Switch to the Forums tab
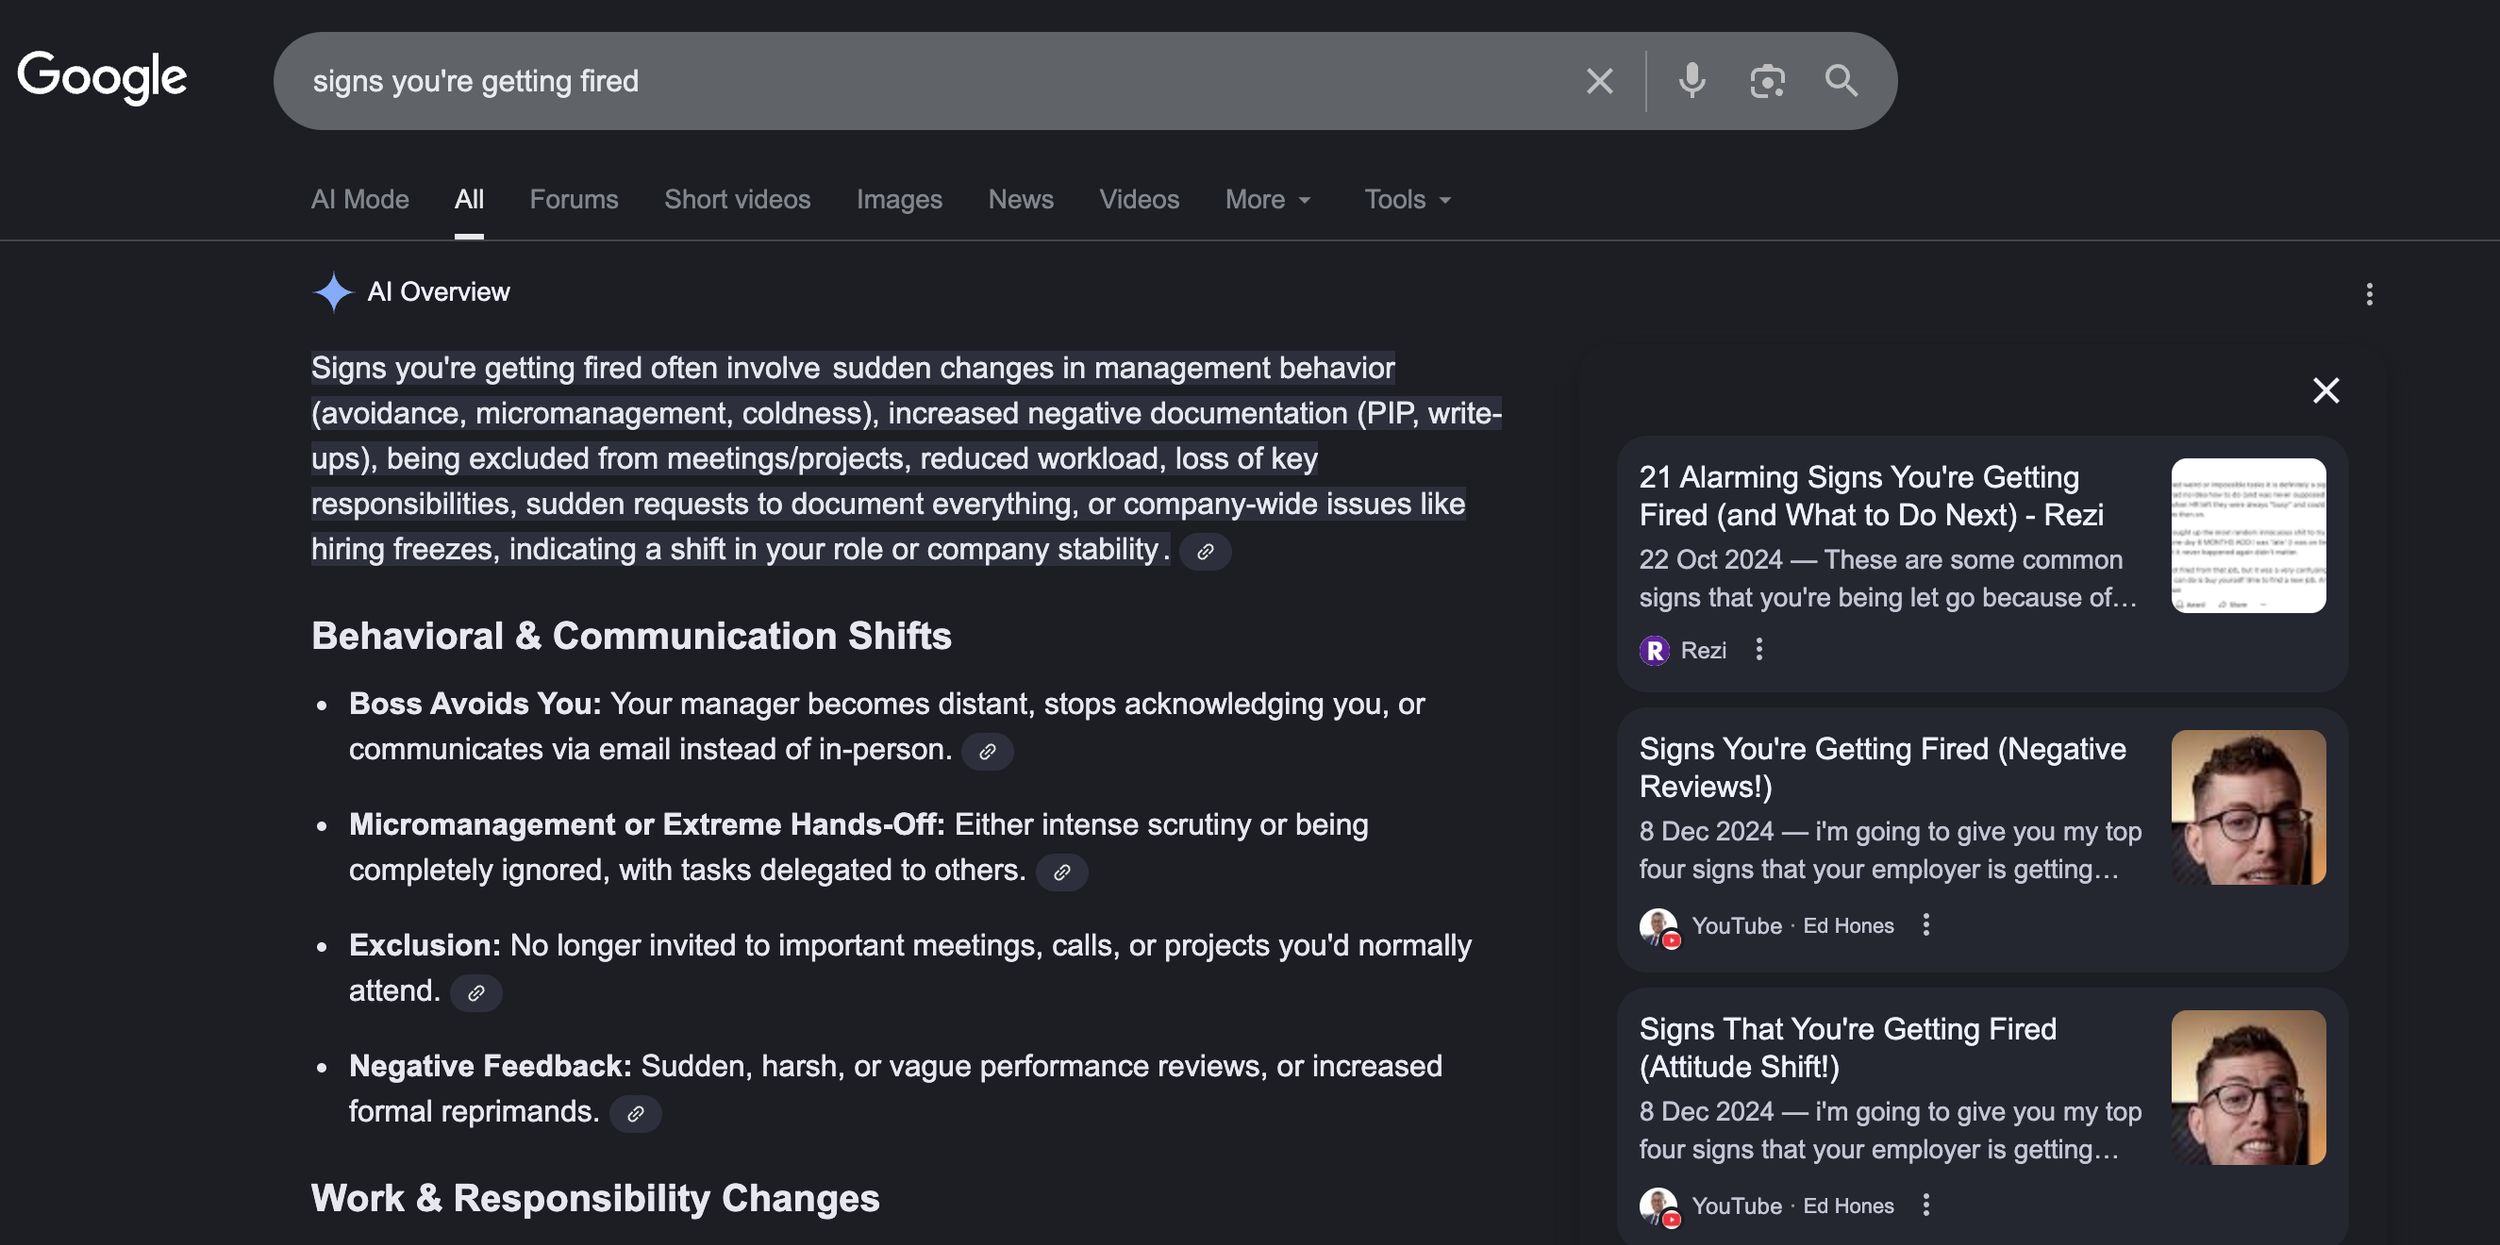This screenshot has height=1245, width=2500. point(574,200)
